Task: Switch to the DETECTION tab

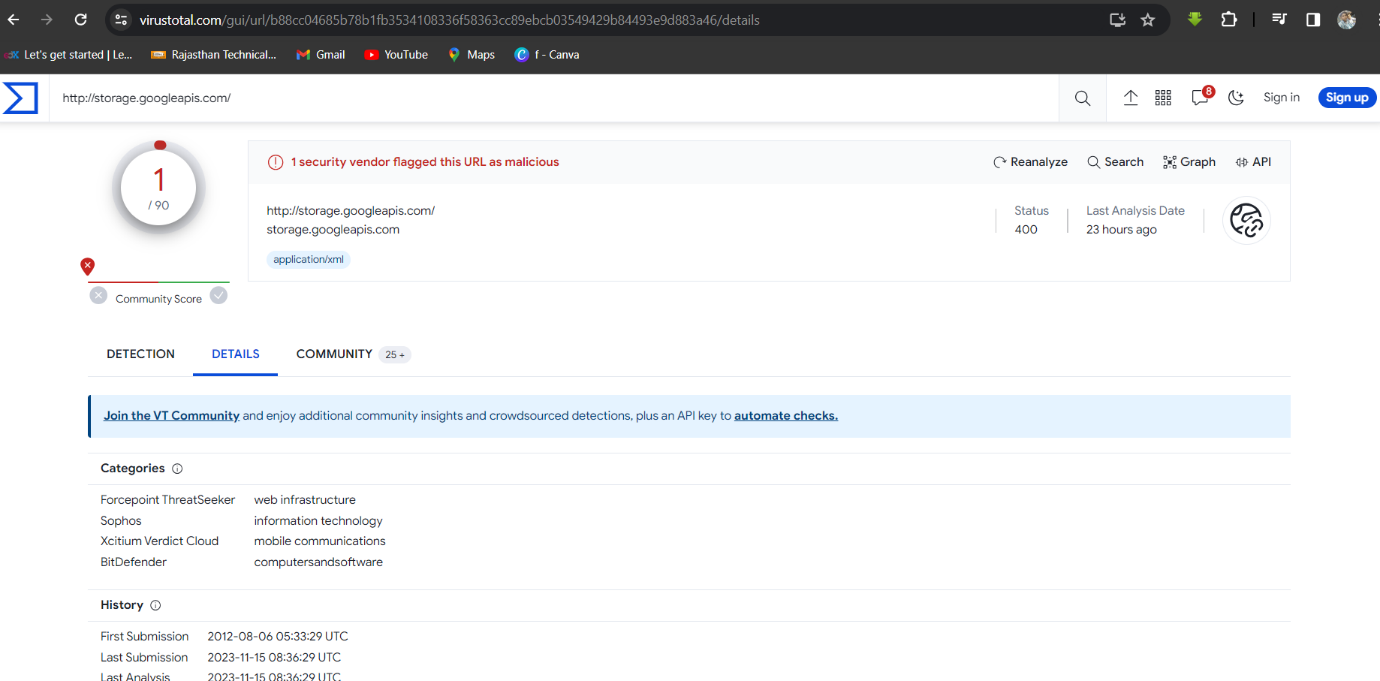Action: [x=140, y=354]
